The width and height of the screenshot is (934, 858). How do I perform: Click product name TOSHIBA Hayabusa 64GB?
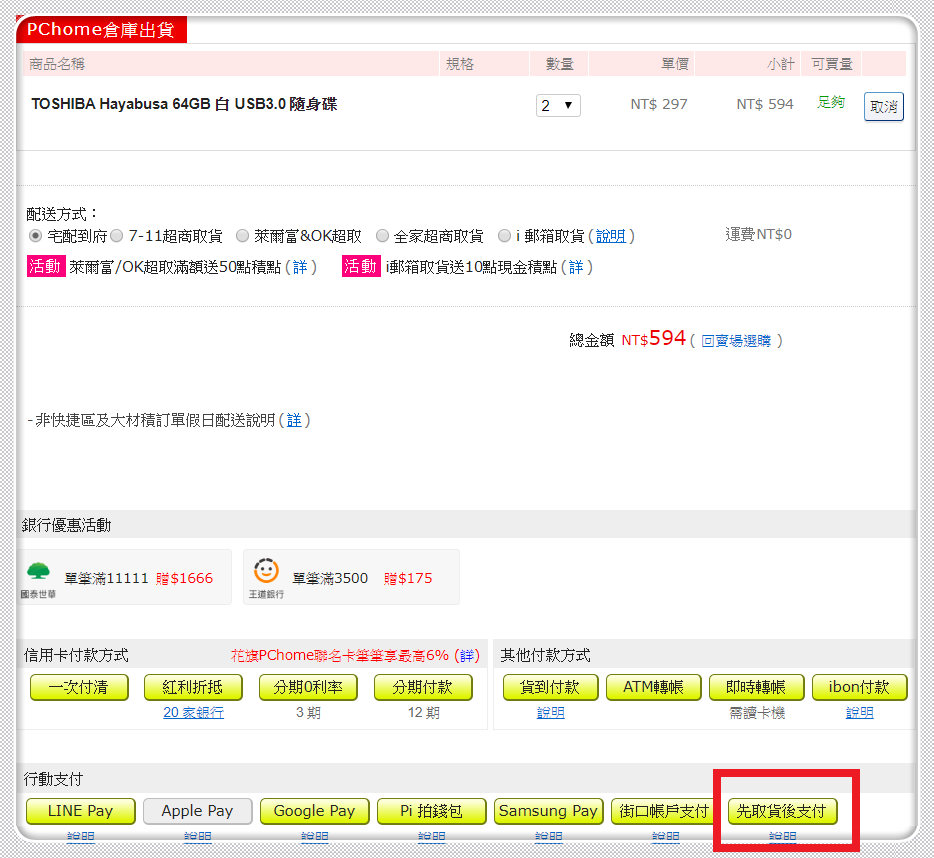184,104
